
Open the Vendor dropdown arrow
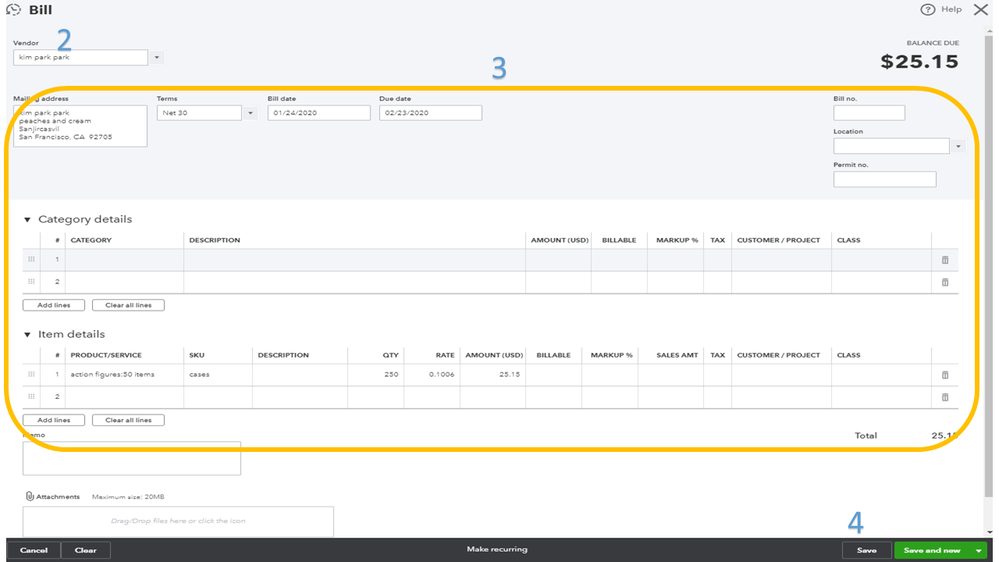(157, 57)
